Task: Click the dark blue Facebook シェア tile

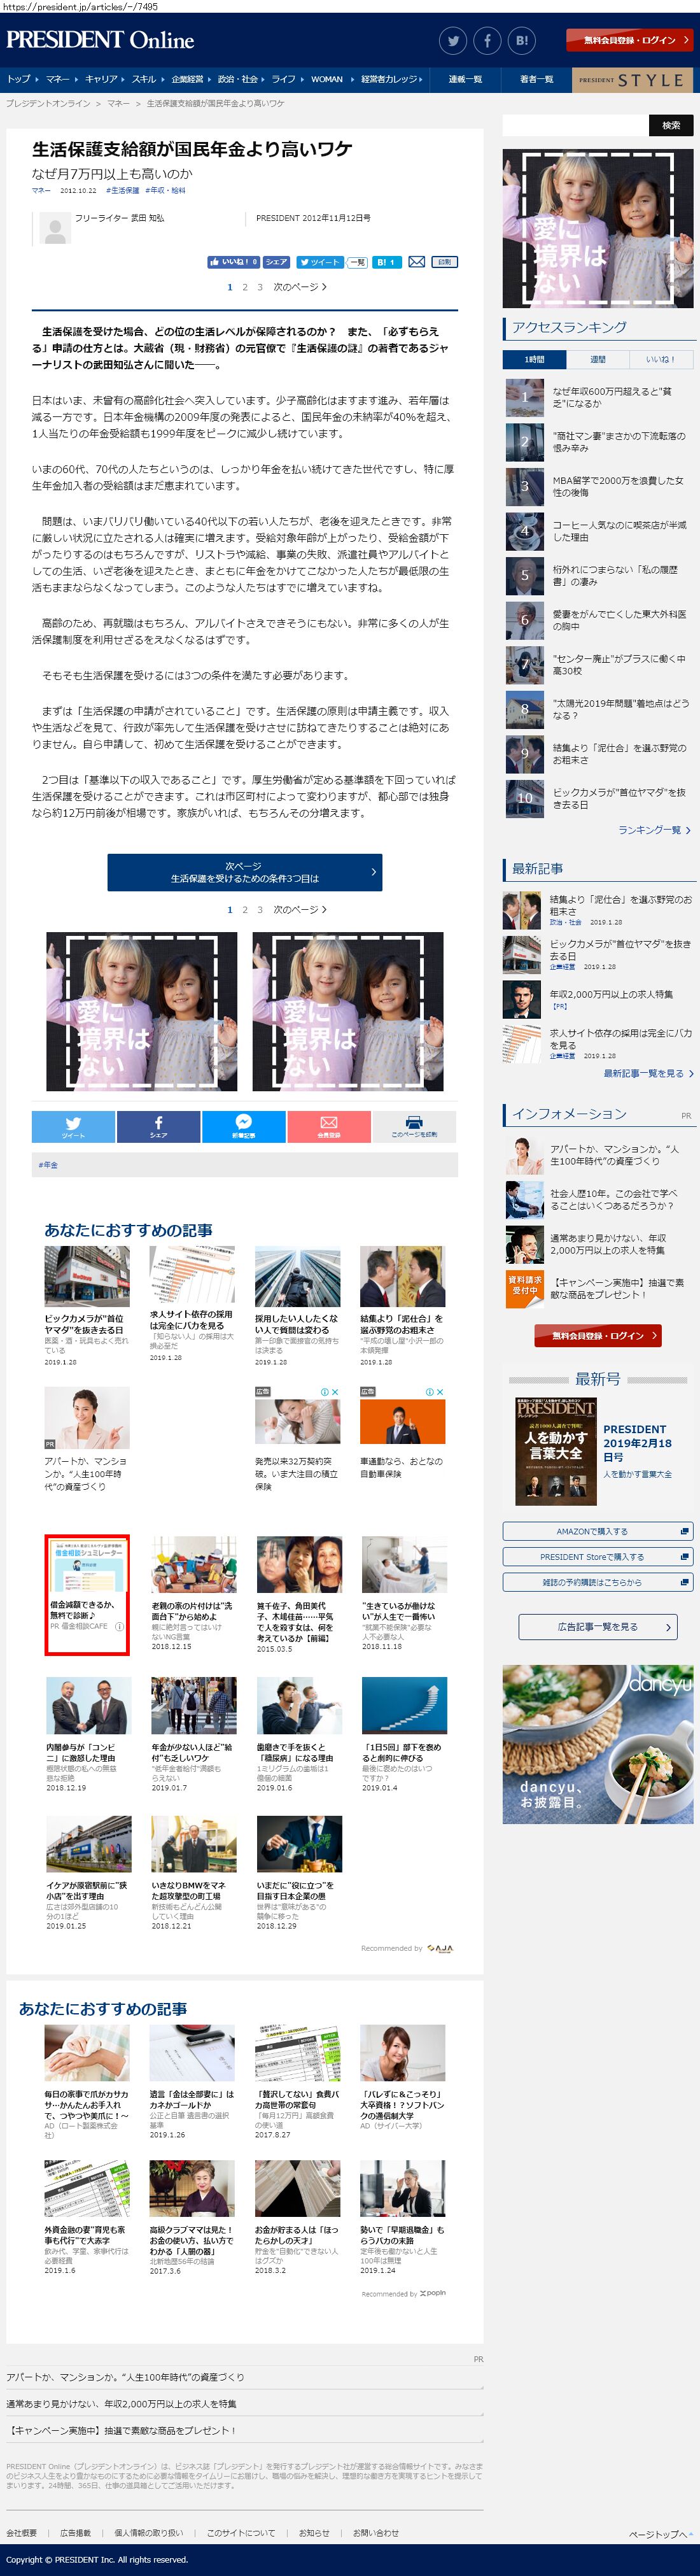Action: 158,1126
